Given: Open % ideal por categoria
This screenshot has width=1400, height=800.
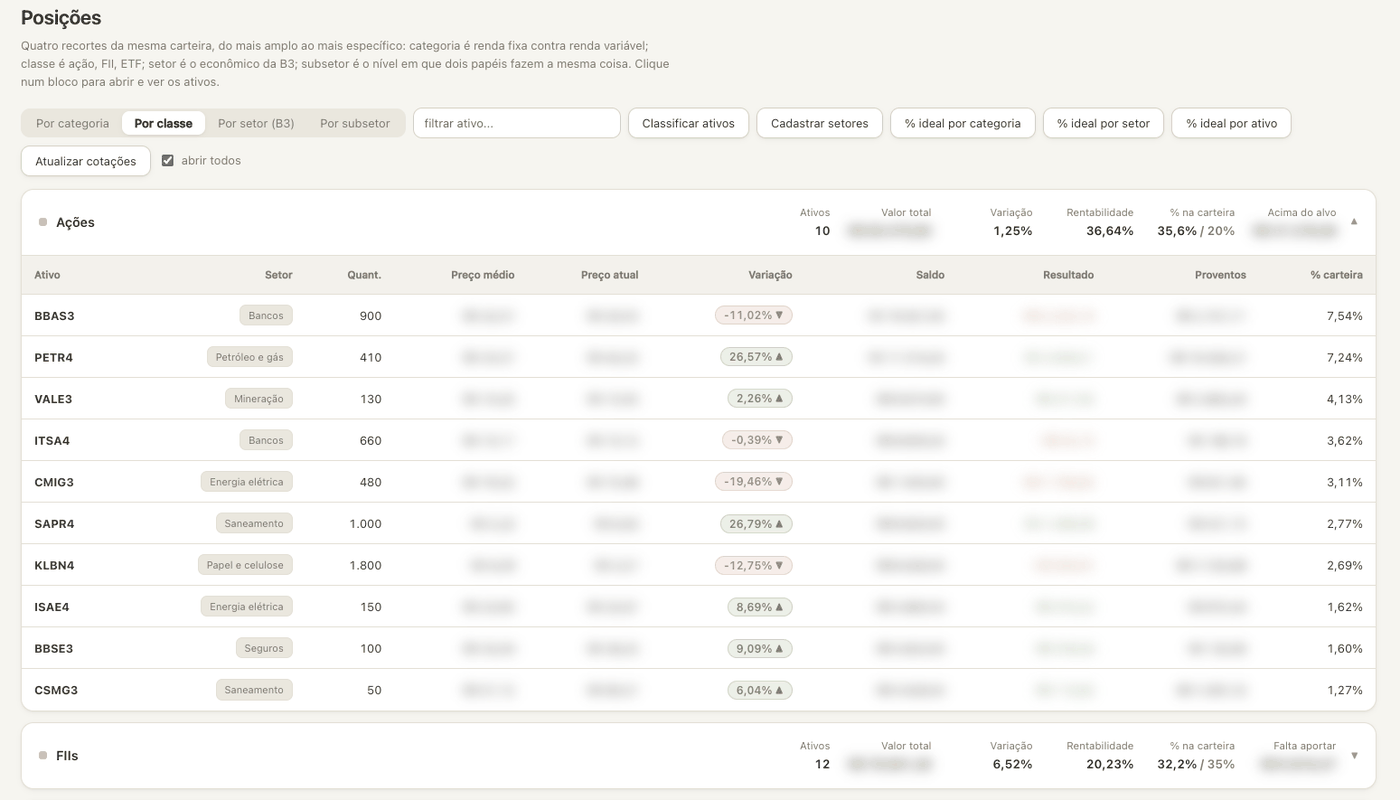Looking at the screenshot, I should (963, 123).
